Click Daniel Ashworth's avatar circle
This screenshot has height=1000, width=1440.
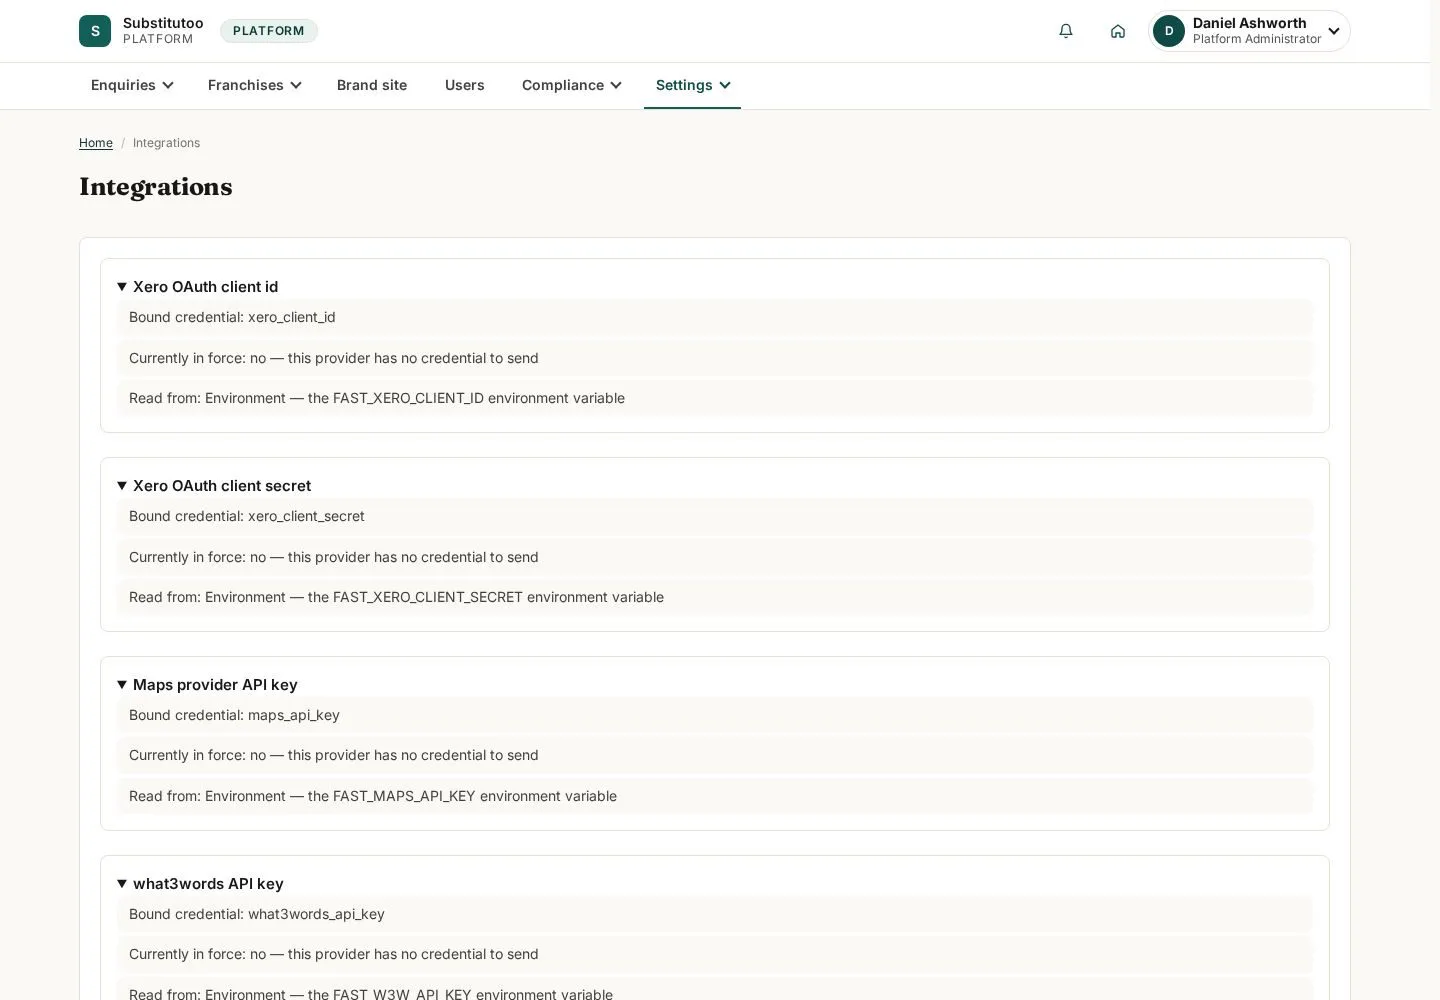[1169, 31]
